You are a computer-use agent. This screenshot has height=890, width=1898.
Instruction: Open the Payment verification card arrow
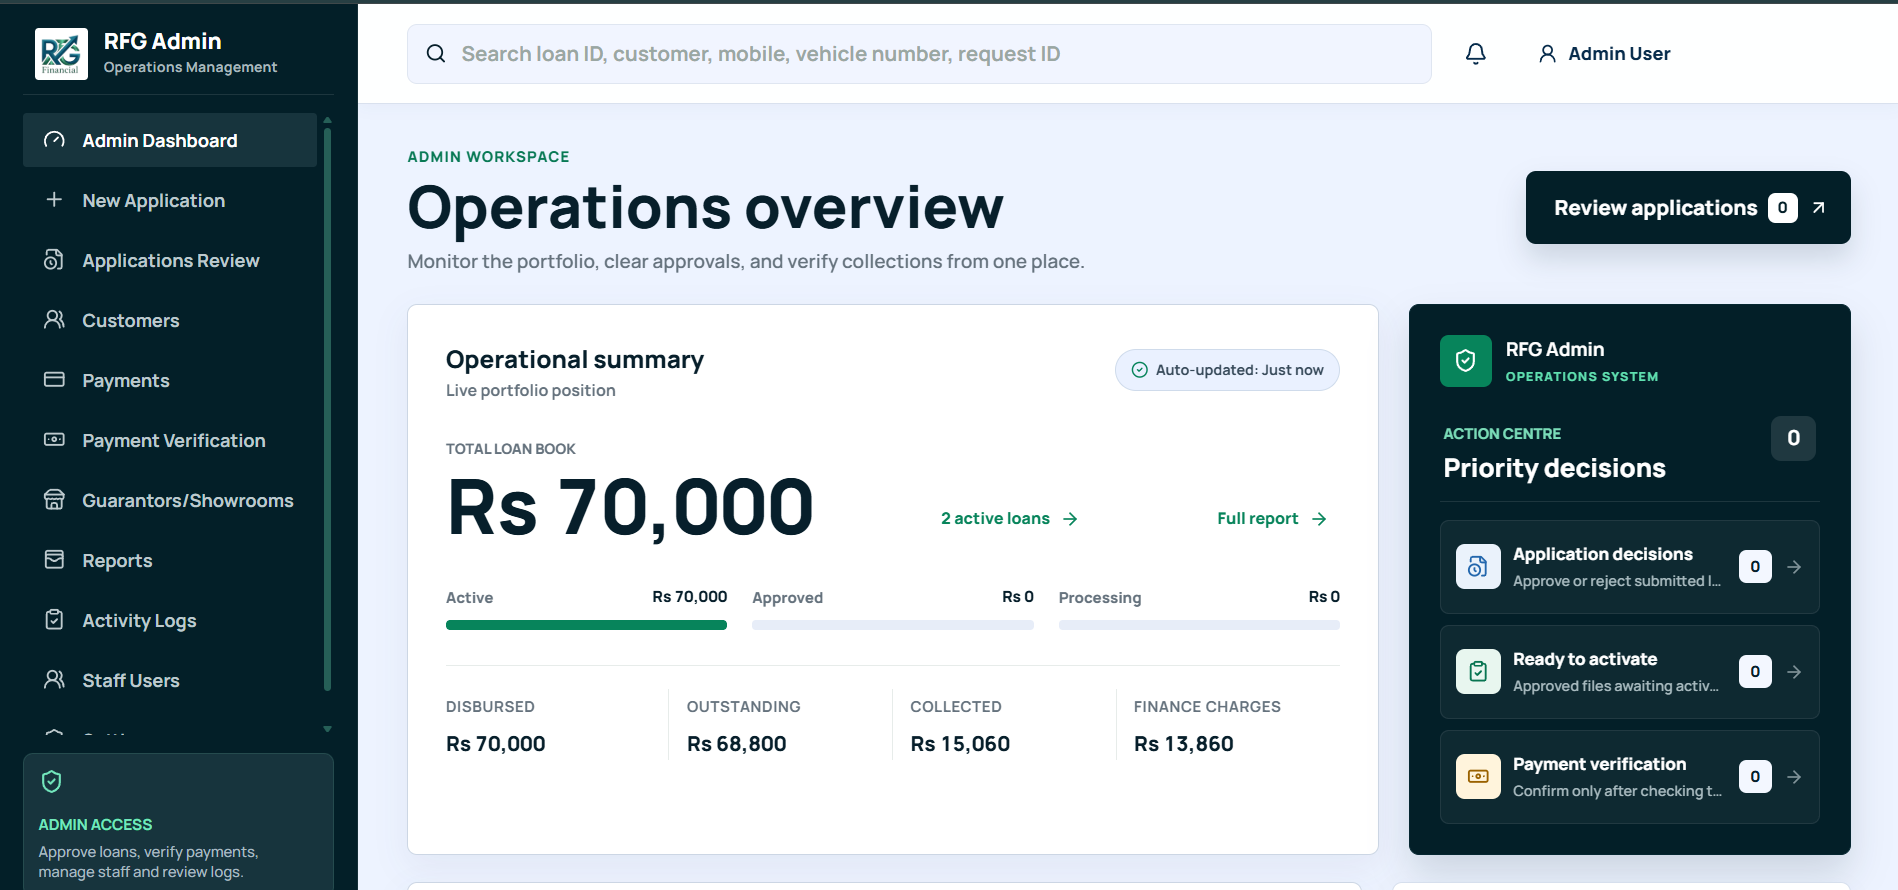[1794, 777]
